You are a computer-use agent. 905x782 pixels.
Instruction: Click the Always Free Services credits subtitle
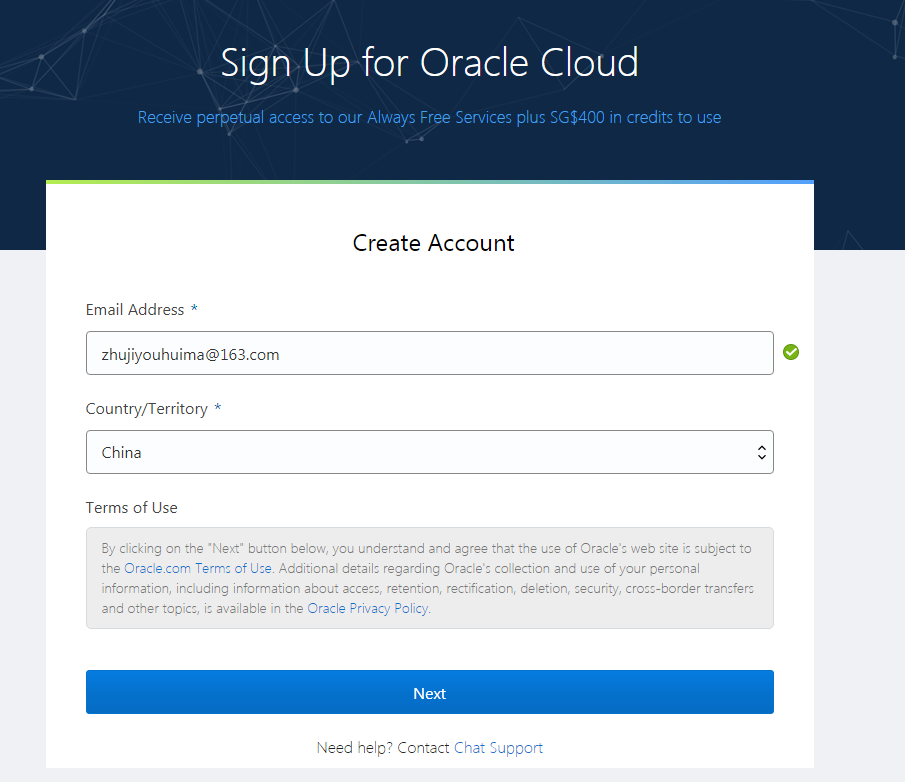(x=429, y=117)
